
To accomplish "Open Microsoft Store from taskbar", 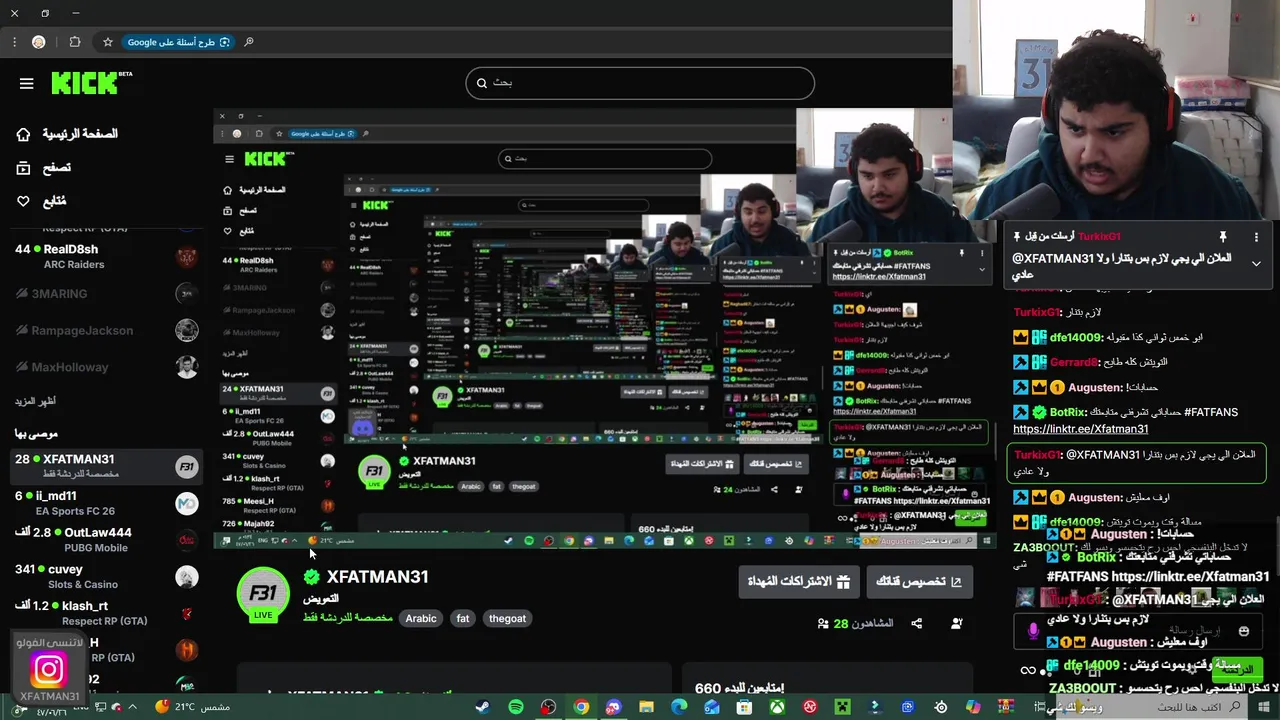I will pyautogui.click(x=745, y=707).
